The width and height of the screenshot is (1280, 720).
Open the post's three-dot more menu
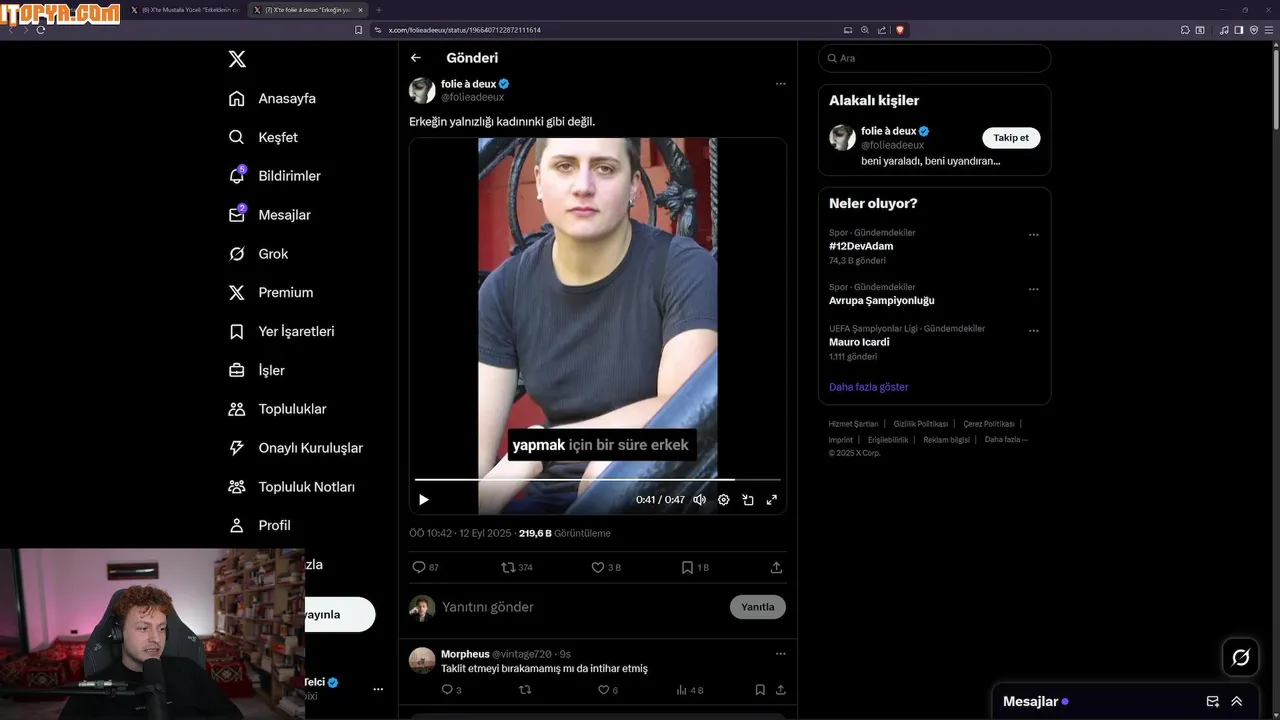[x=780, y=84]
